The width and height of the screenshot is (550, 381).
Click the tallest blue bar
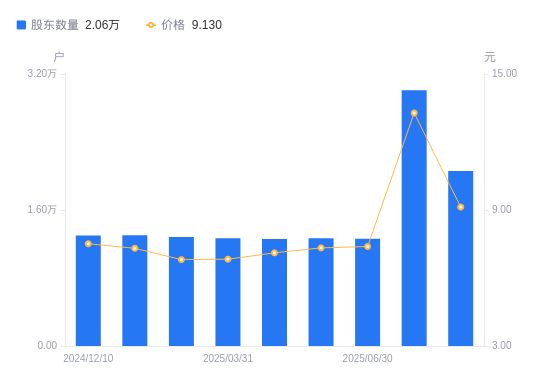point(414,218)
